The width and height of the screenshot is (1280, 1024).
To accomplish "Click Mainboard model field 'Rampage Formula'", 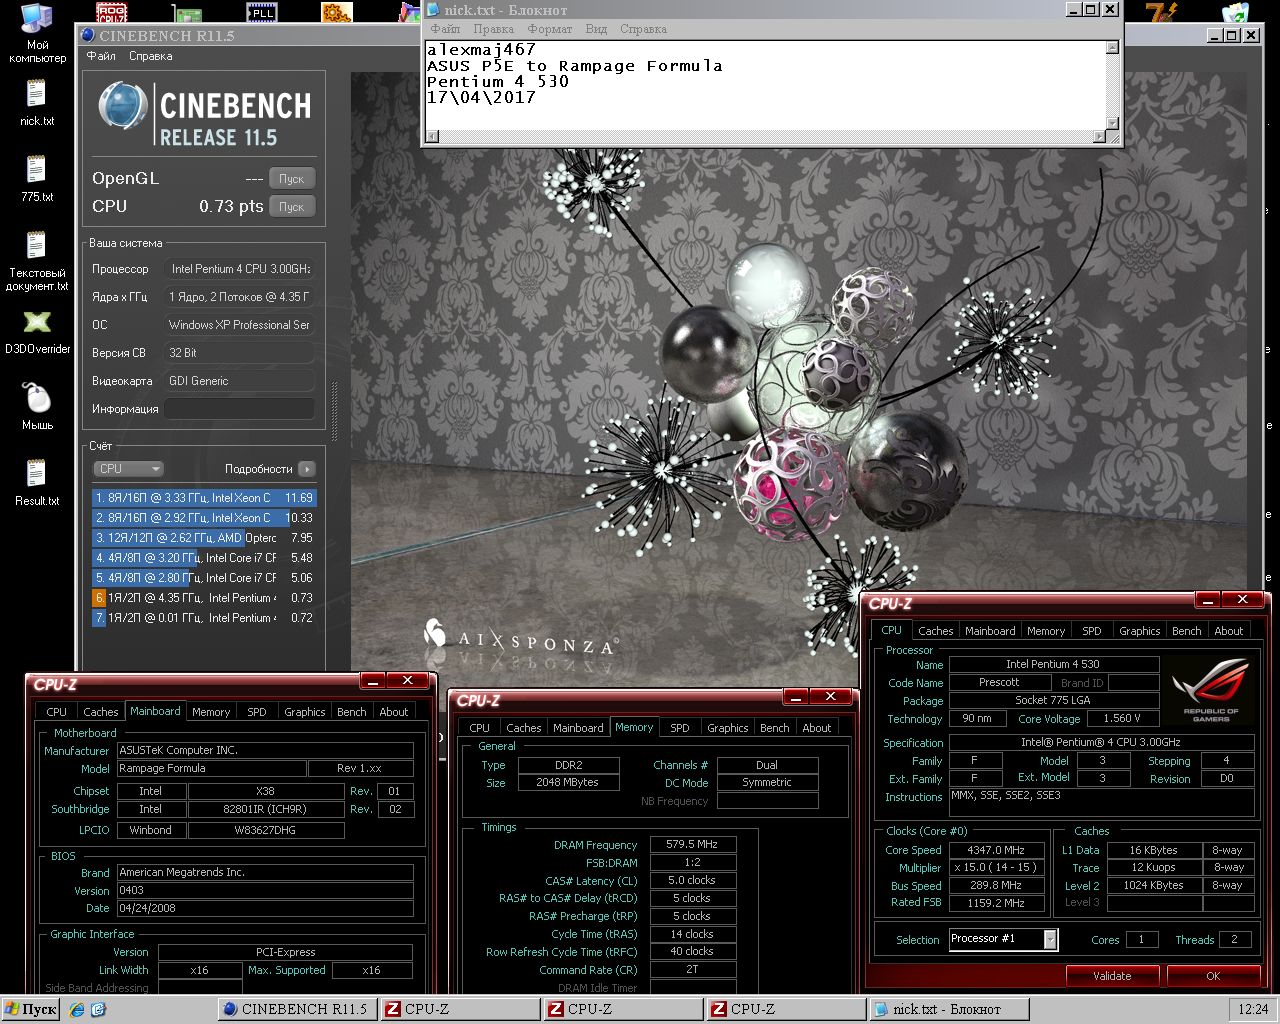I will (211, 768).
